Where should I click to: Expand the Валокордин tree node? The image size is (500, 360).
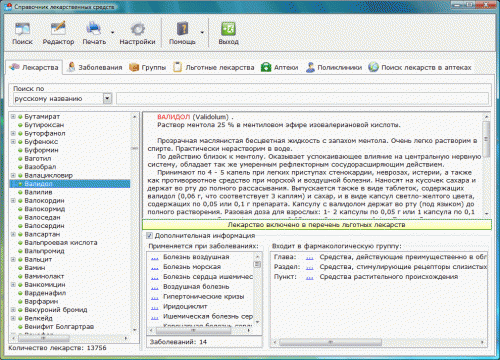click(13, 201)
